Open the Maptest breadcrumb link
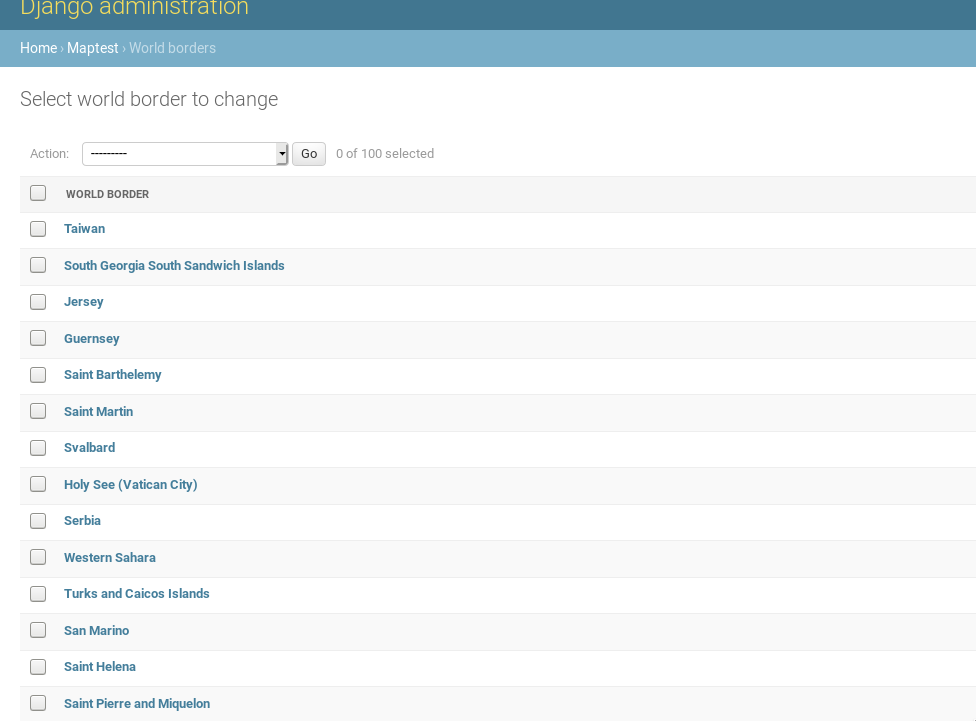The width and height of the screenshot is (976, 721). (x=92, y=48)
